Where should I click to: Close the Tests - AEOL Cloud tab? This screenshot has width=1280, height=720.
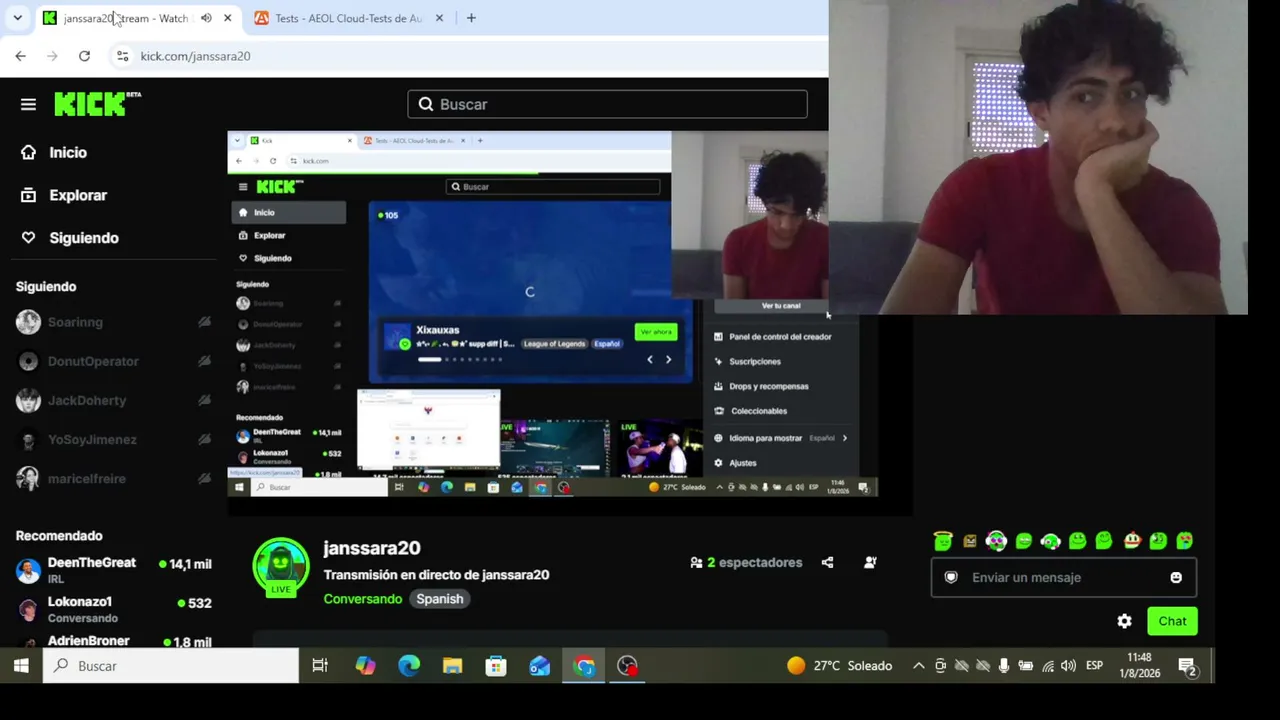pos(439,18)
